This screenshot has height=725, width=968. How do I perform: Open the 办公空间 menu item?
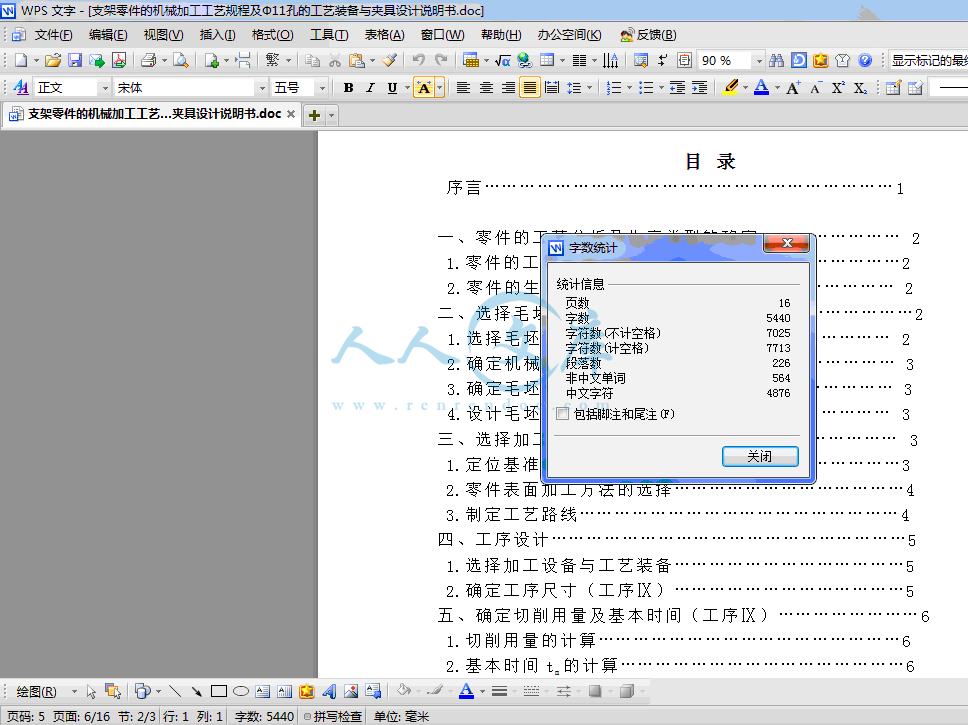point(569,35)
